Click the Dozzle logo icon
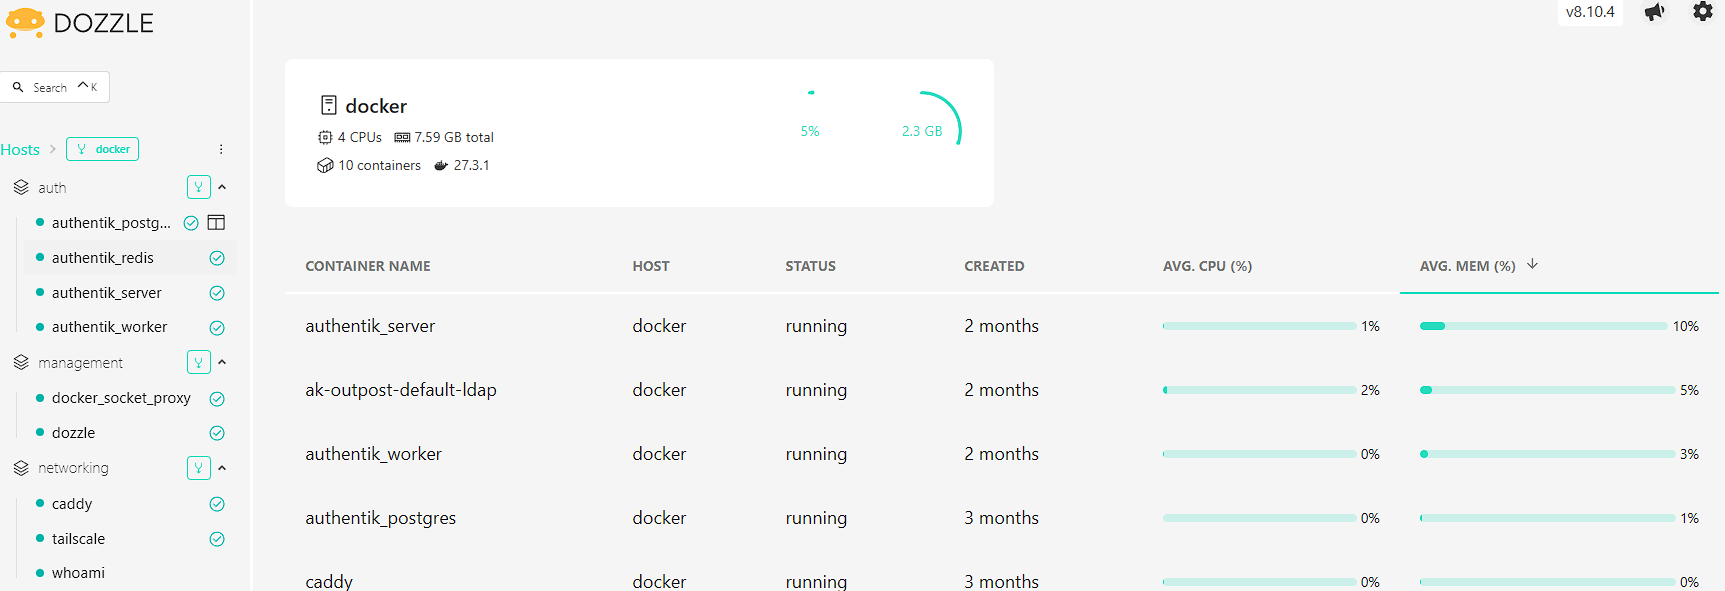The image size is (1725, 591). [25, 22]
